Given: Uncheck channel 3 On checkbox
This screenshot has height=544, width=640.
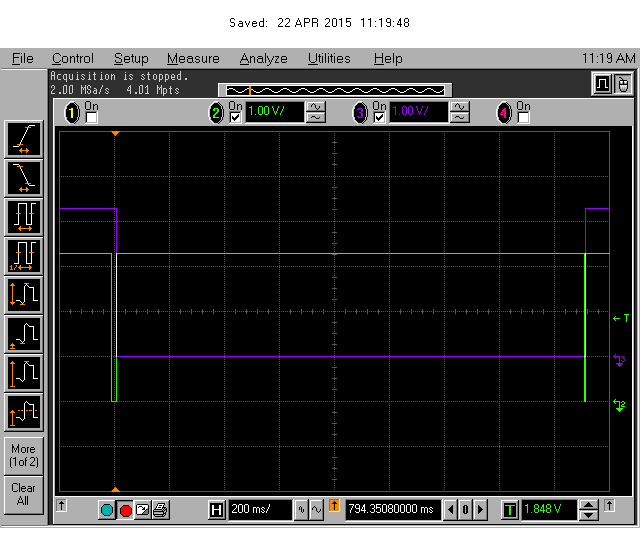Looking at the screenshot, I should click(x=379, y=118).
